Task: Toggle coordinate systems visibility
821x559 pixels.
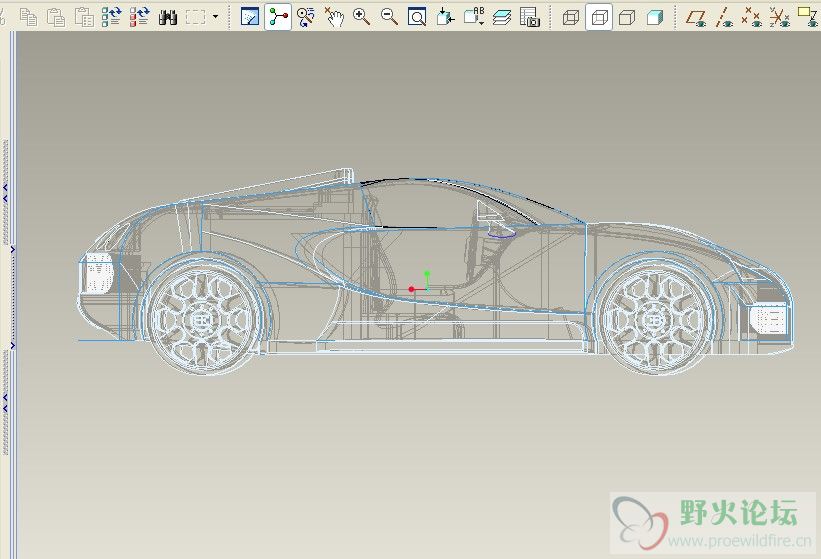Action: (780, 18)
